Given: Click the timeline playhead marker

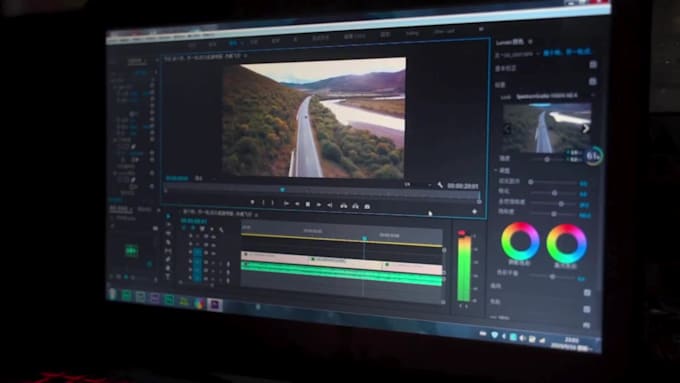Looking at the screenshot, I should [364, 238].
